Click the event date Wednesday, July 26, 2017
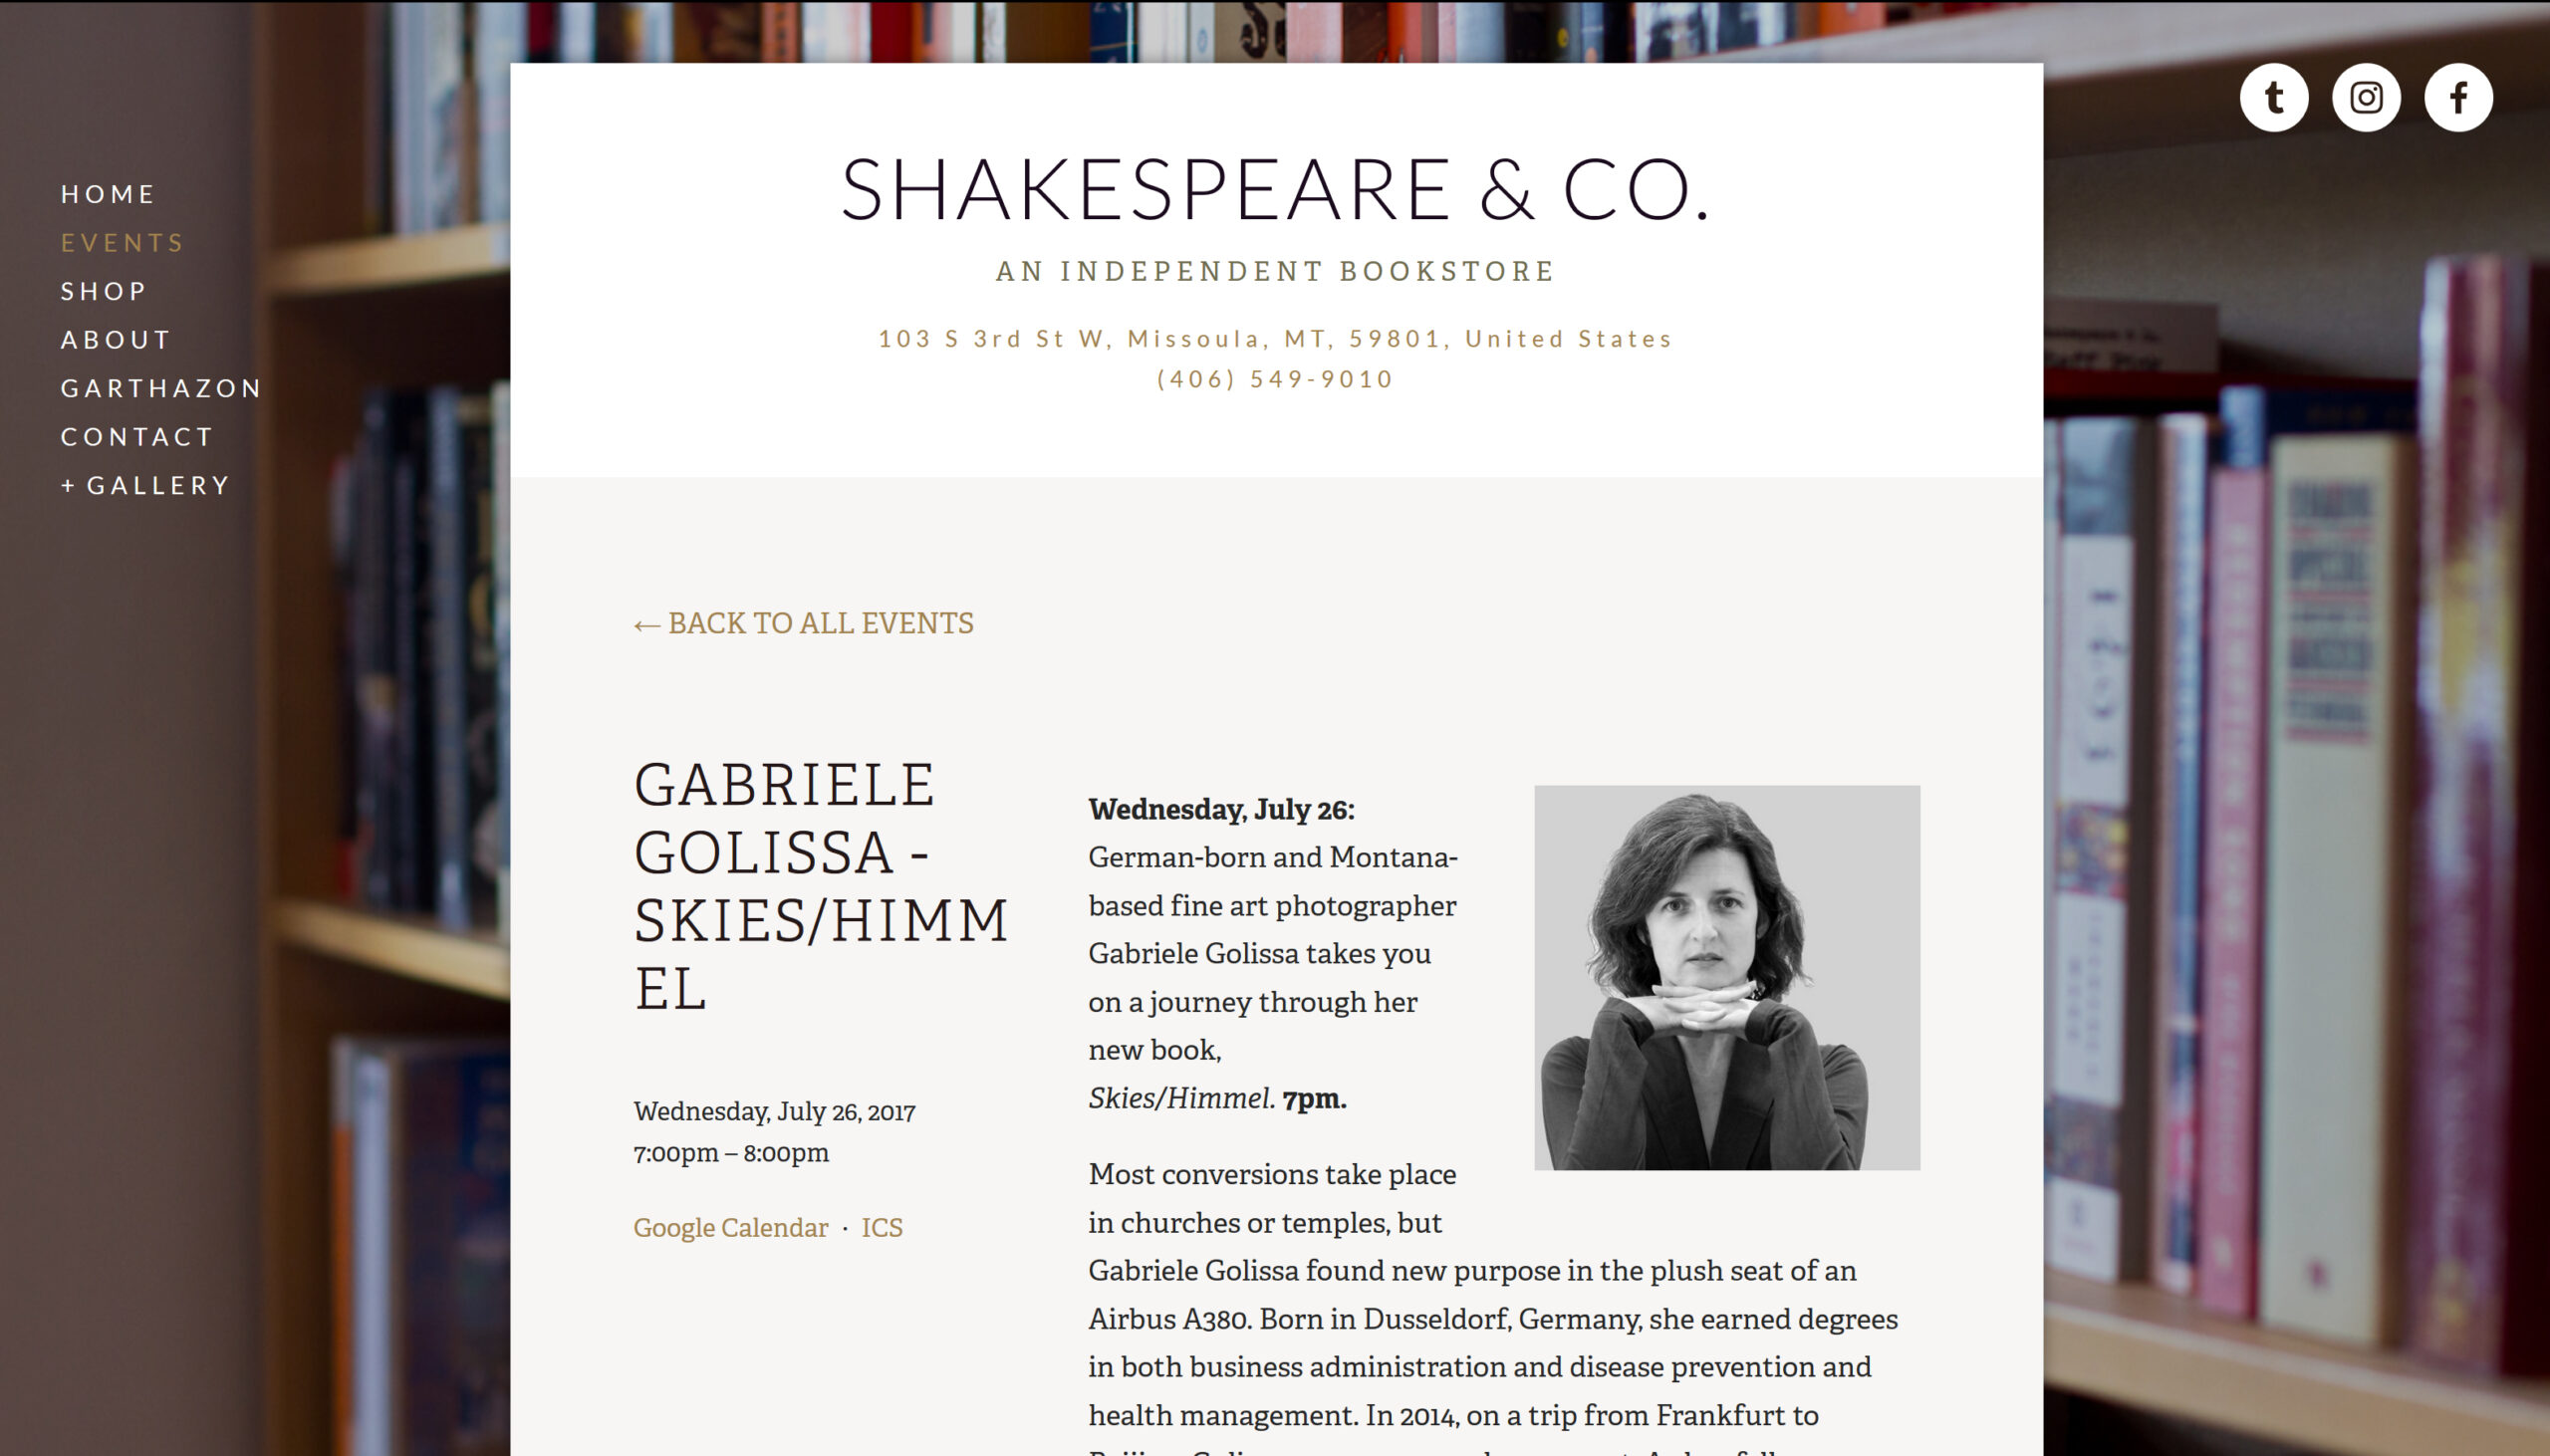Viewport: 2550px width, 1456px height. tap(774, 1112)
